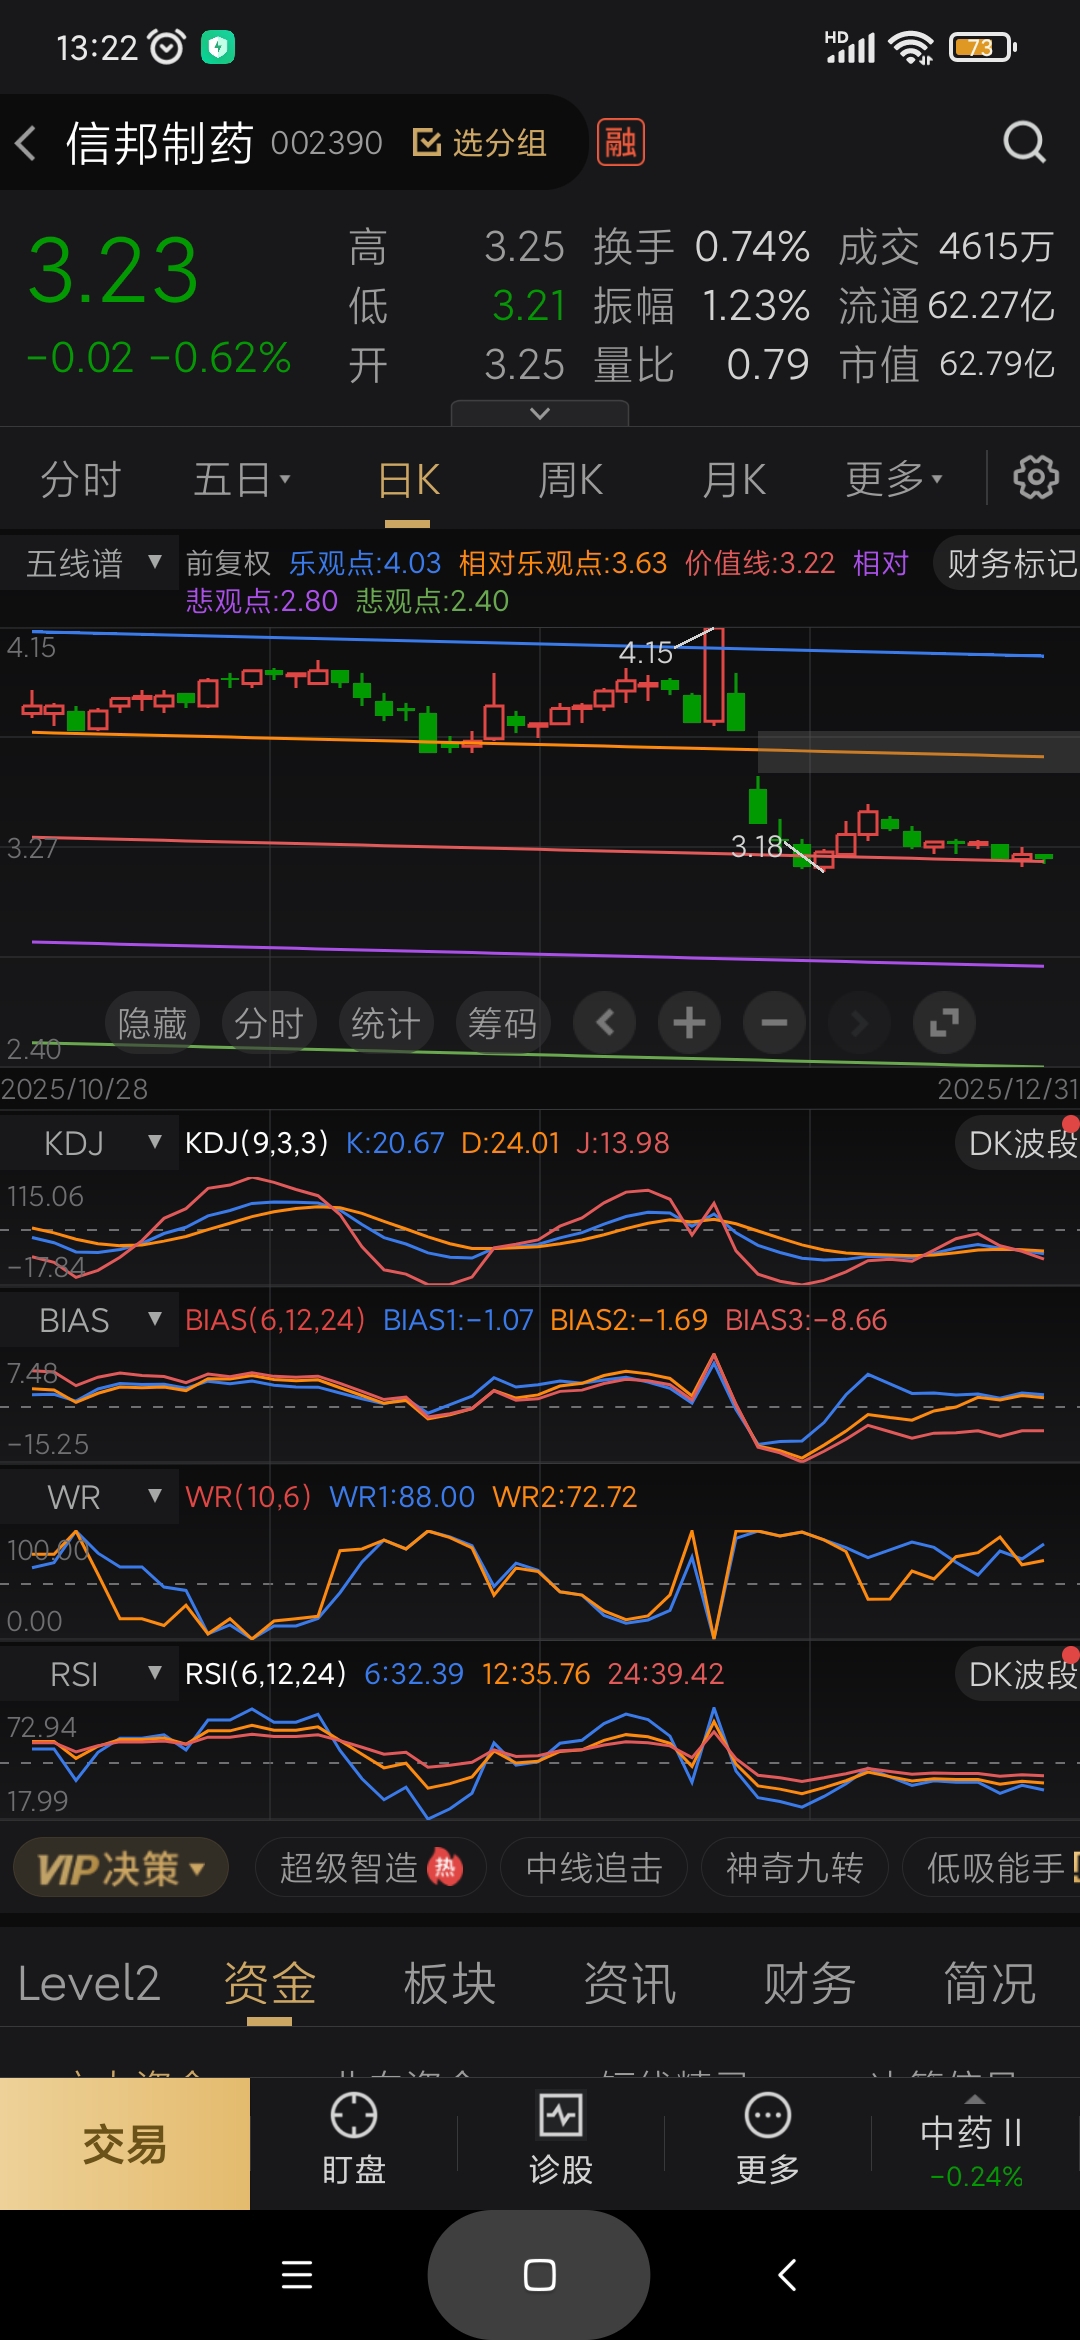Toggle 财务标记 financial markers
The height and width of the screenshot is (2340, 1080).
coord(1007,563)
